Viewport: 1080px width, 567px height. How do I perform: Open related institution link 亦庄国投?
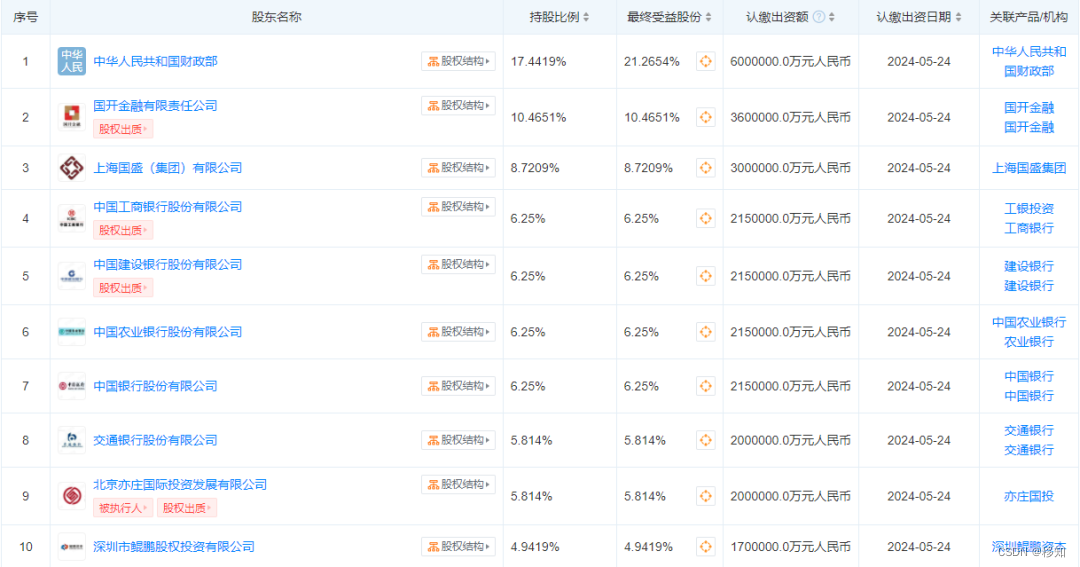click(x=1029, y=496)
